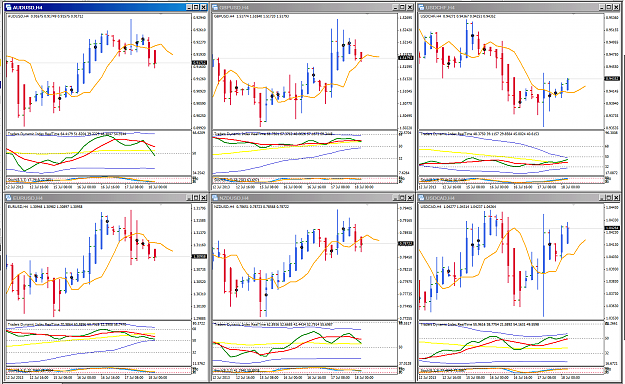Click the AUDUSD,H4 OHLC quote label

[46, 17]
